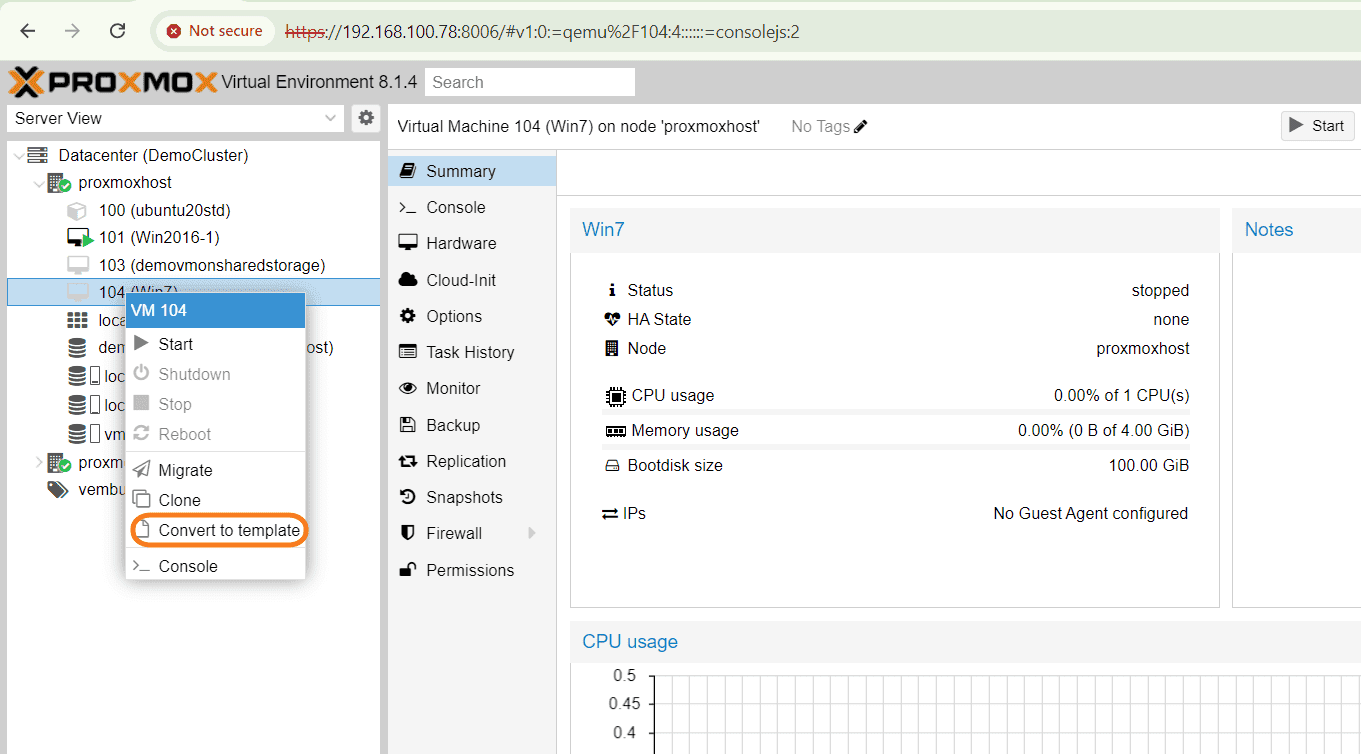Click the CPU usage chart heading
This screenshot has height=754, width=1361.
pos(630,641)
